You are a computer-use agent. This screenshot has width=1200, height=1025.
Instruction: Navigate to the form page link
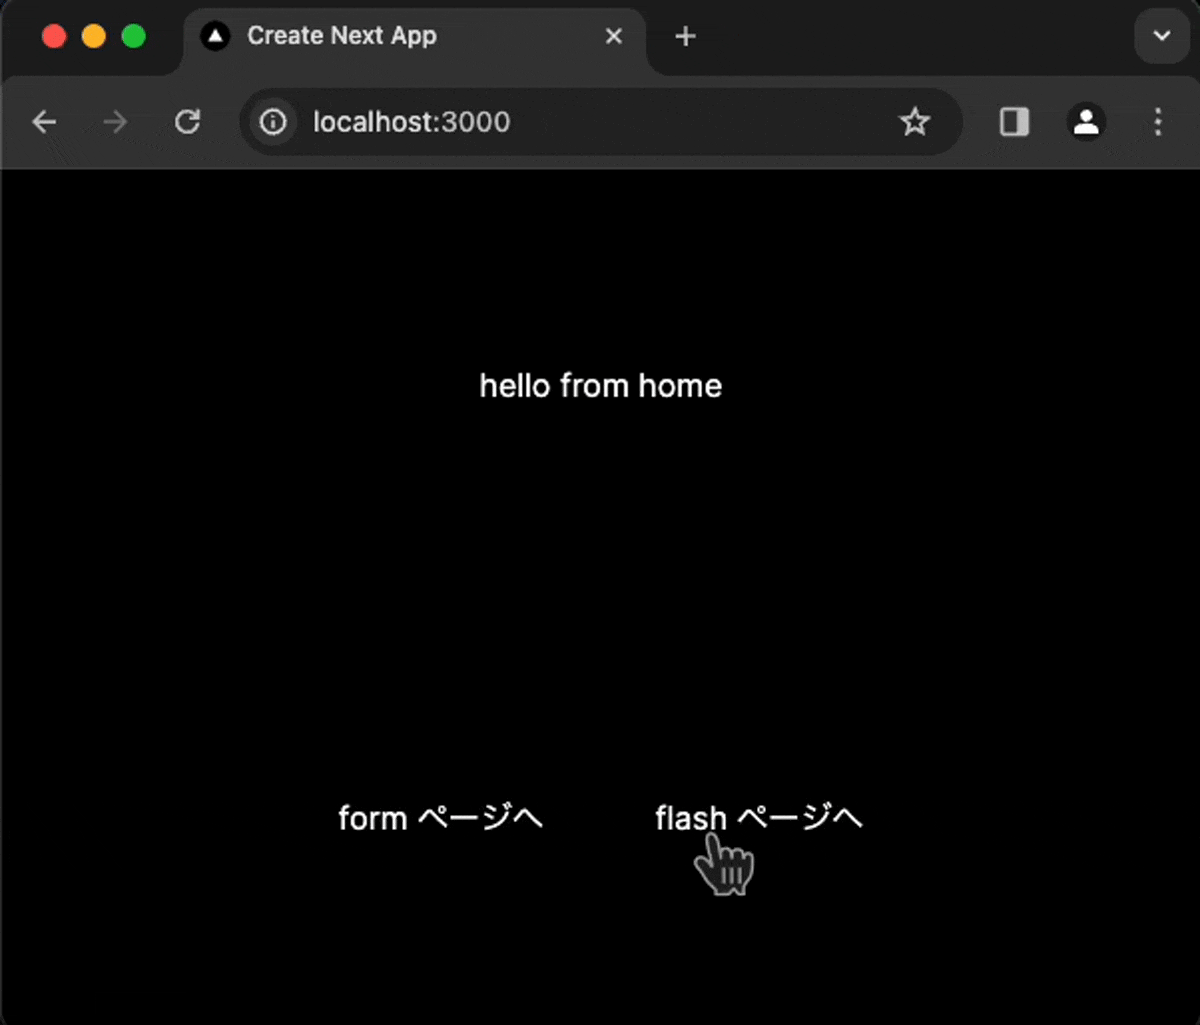point(440,817)
